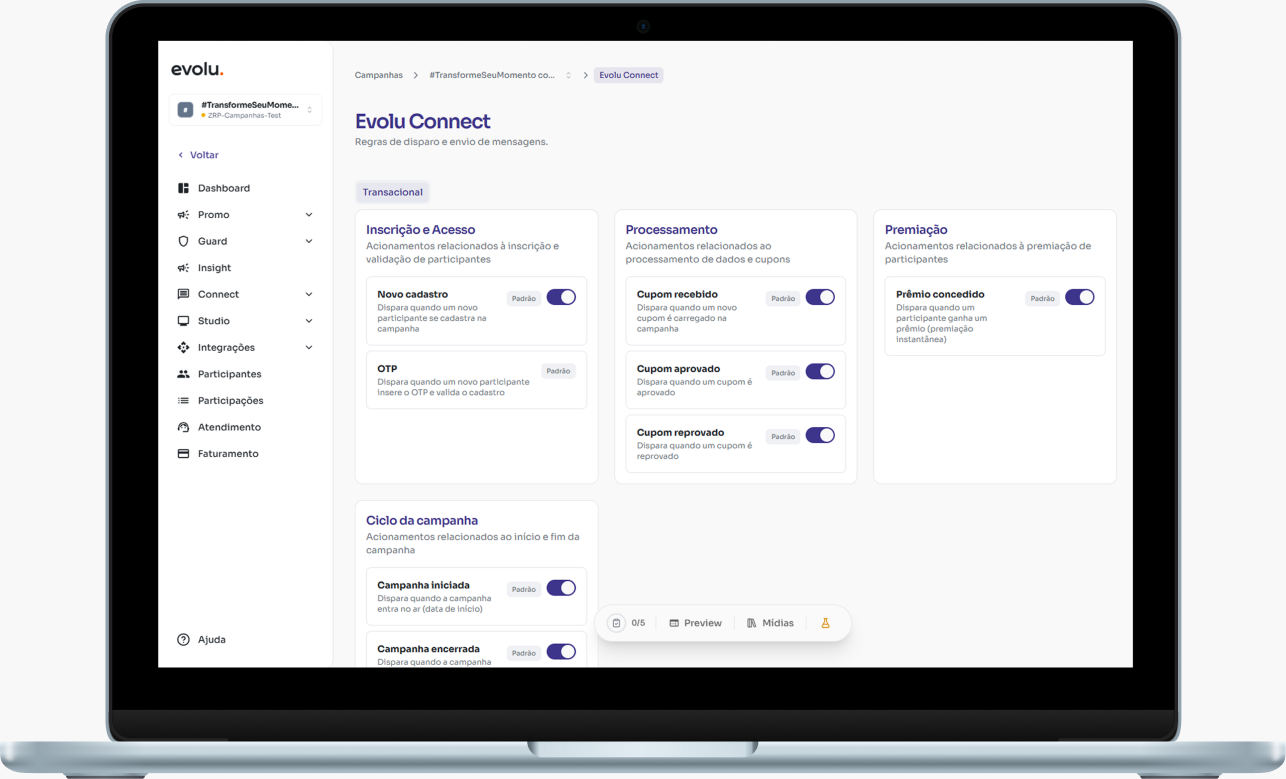Open Preview from the floating toolbar
Screen dimensions: 1286x779
pos(695,623)
